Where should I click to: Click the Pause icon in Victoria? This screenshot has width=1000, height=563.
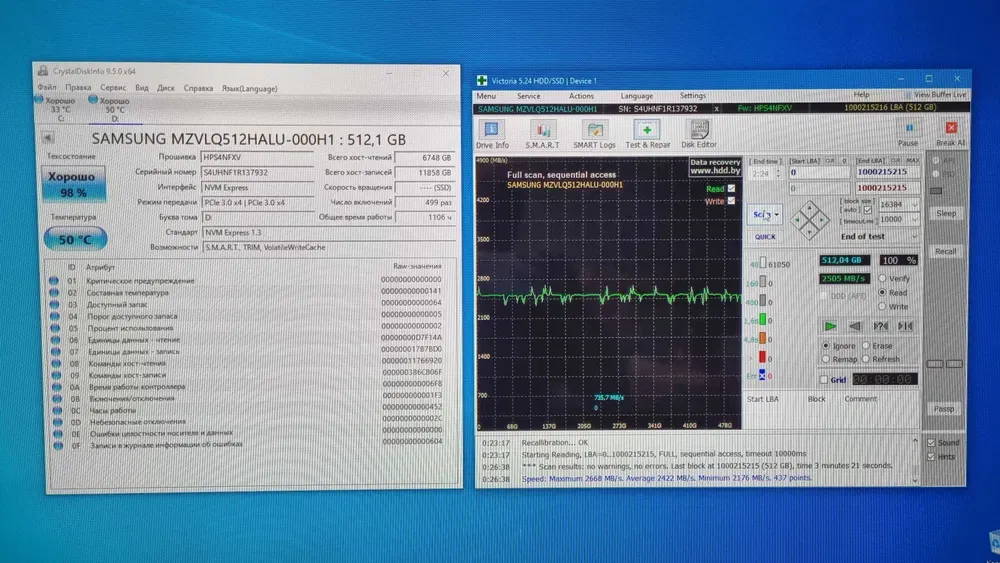pyautogui.click(x=909, y=128)
